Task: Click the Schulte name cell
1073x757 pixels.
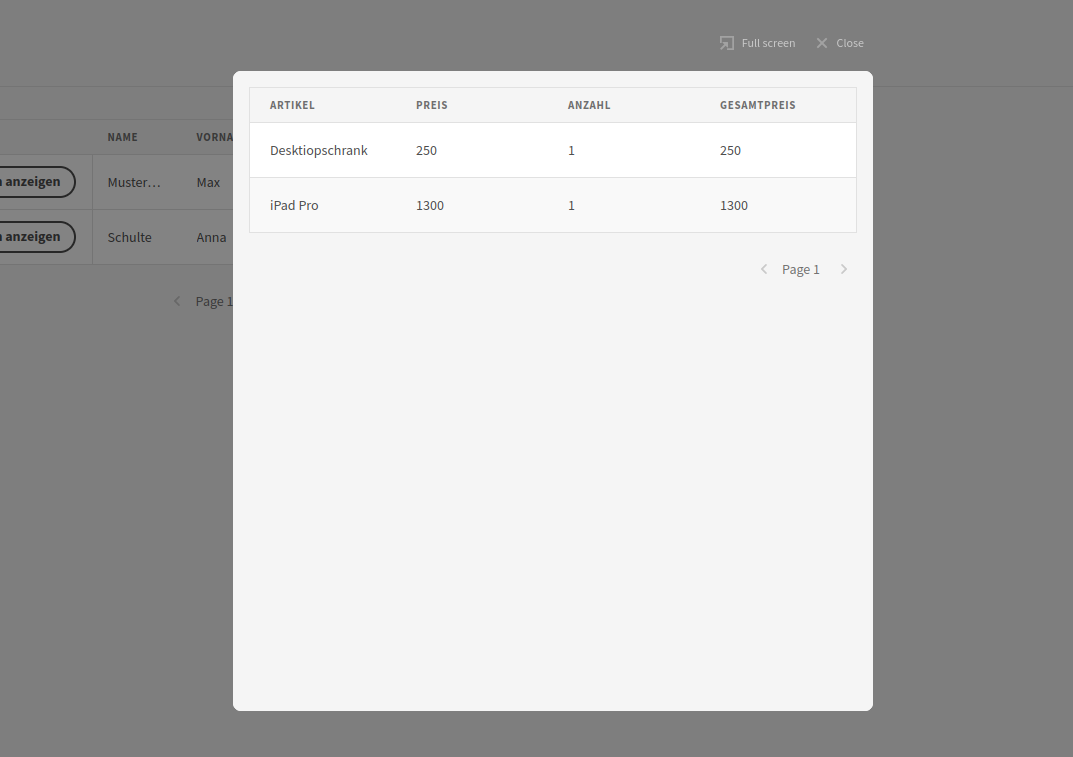Action: point(130,237)
